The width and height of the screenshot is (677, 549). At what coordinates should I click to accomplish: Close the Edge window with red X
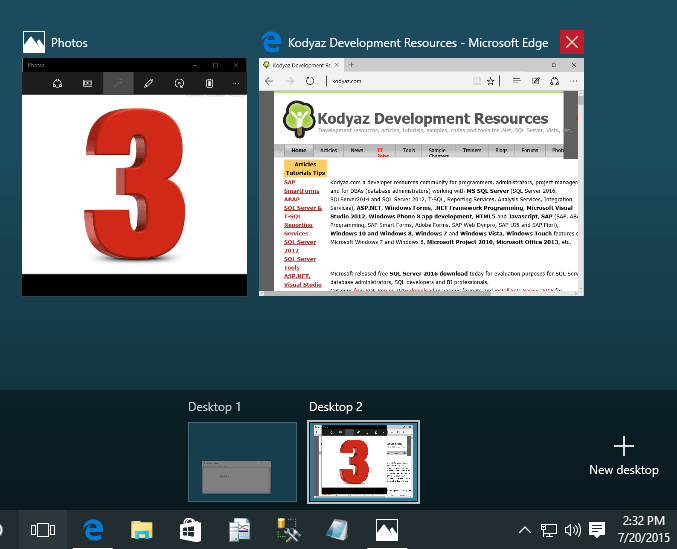tap(572, 42)
